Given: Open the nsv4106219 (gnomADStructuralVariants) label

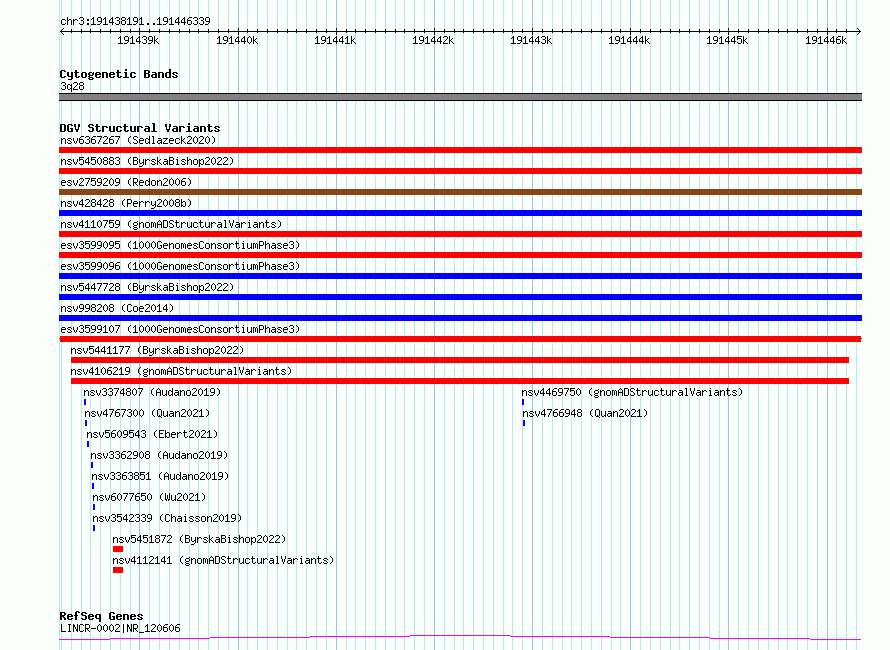Looking at the screenshot, I should (181, 371).
